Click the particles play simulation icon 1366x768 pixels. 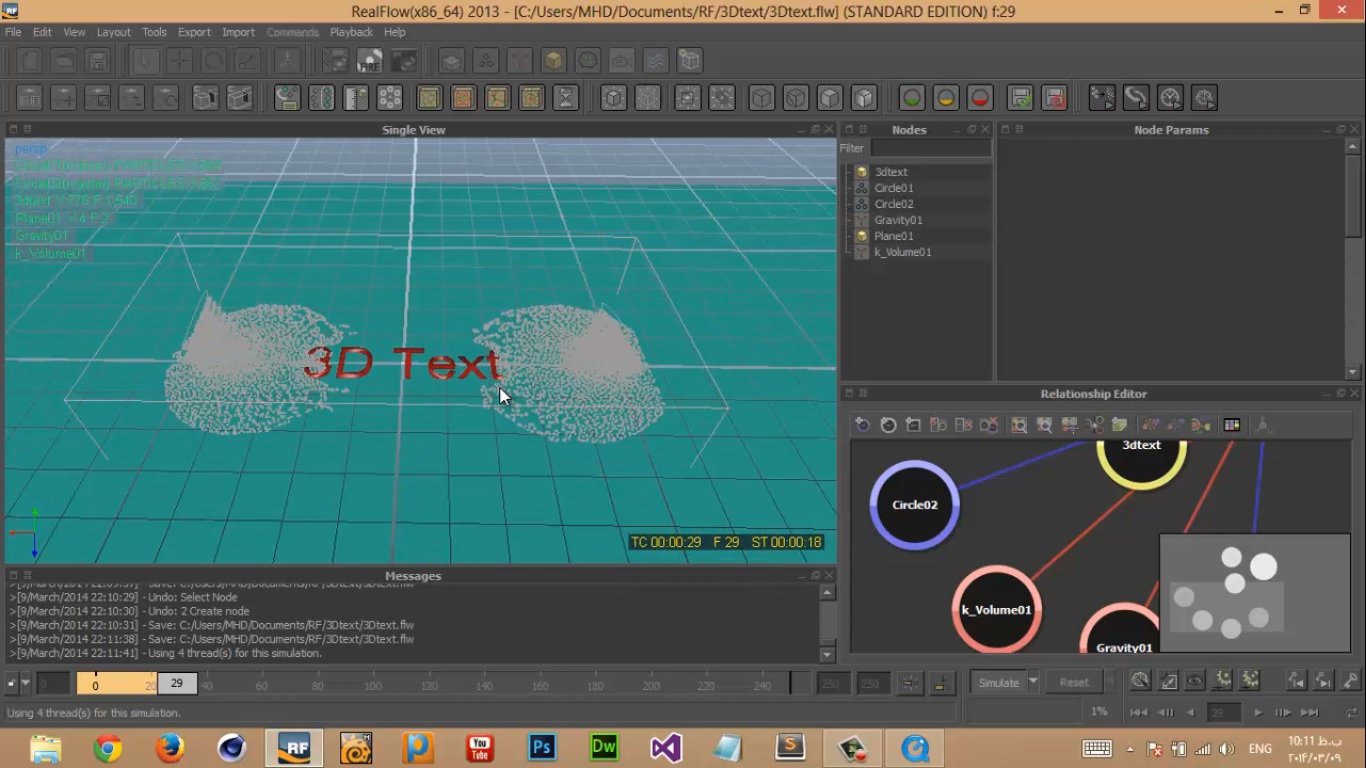(x=1102, y=98)
